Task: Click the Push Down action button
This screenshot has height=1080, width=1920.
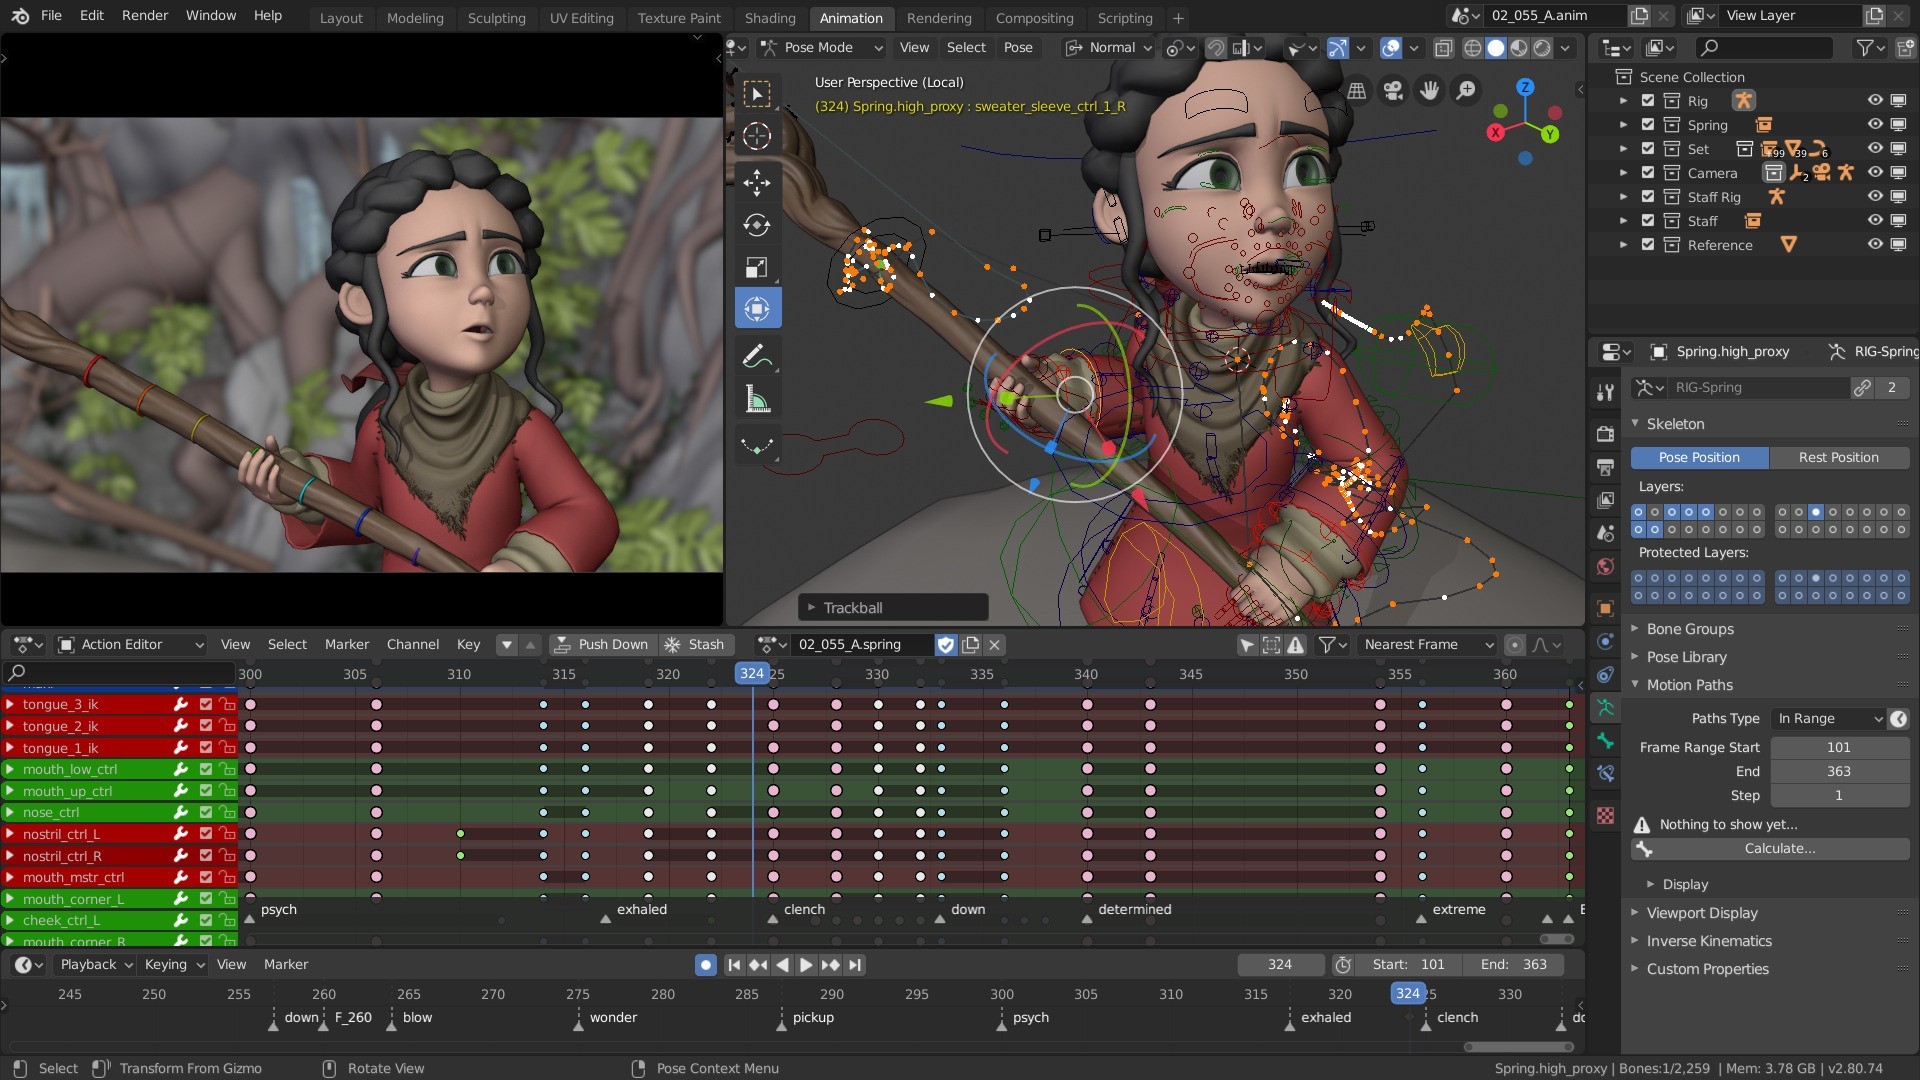Action: coord(600,644)
